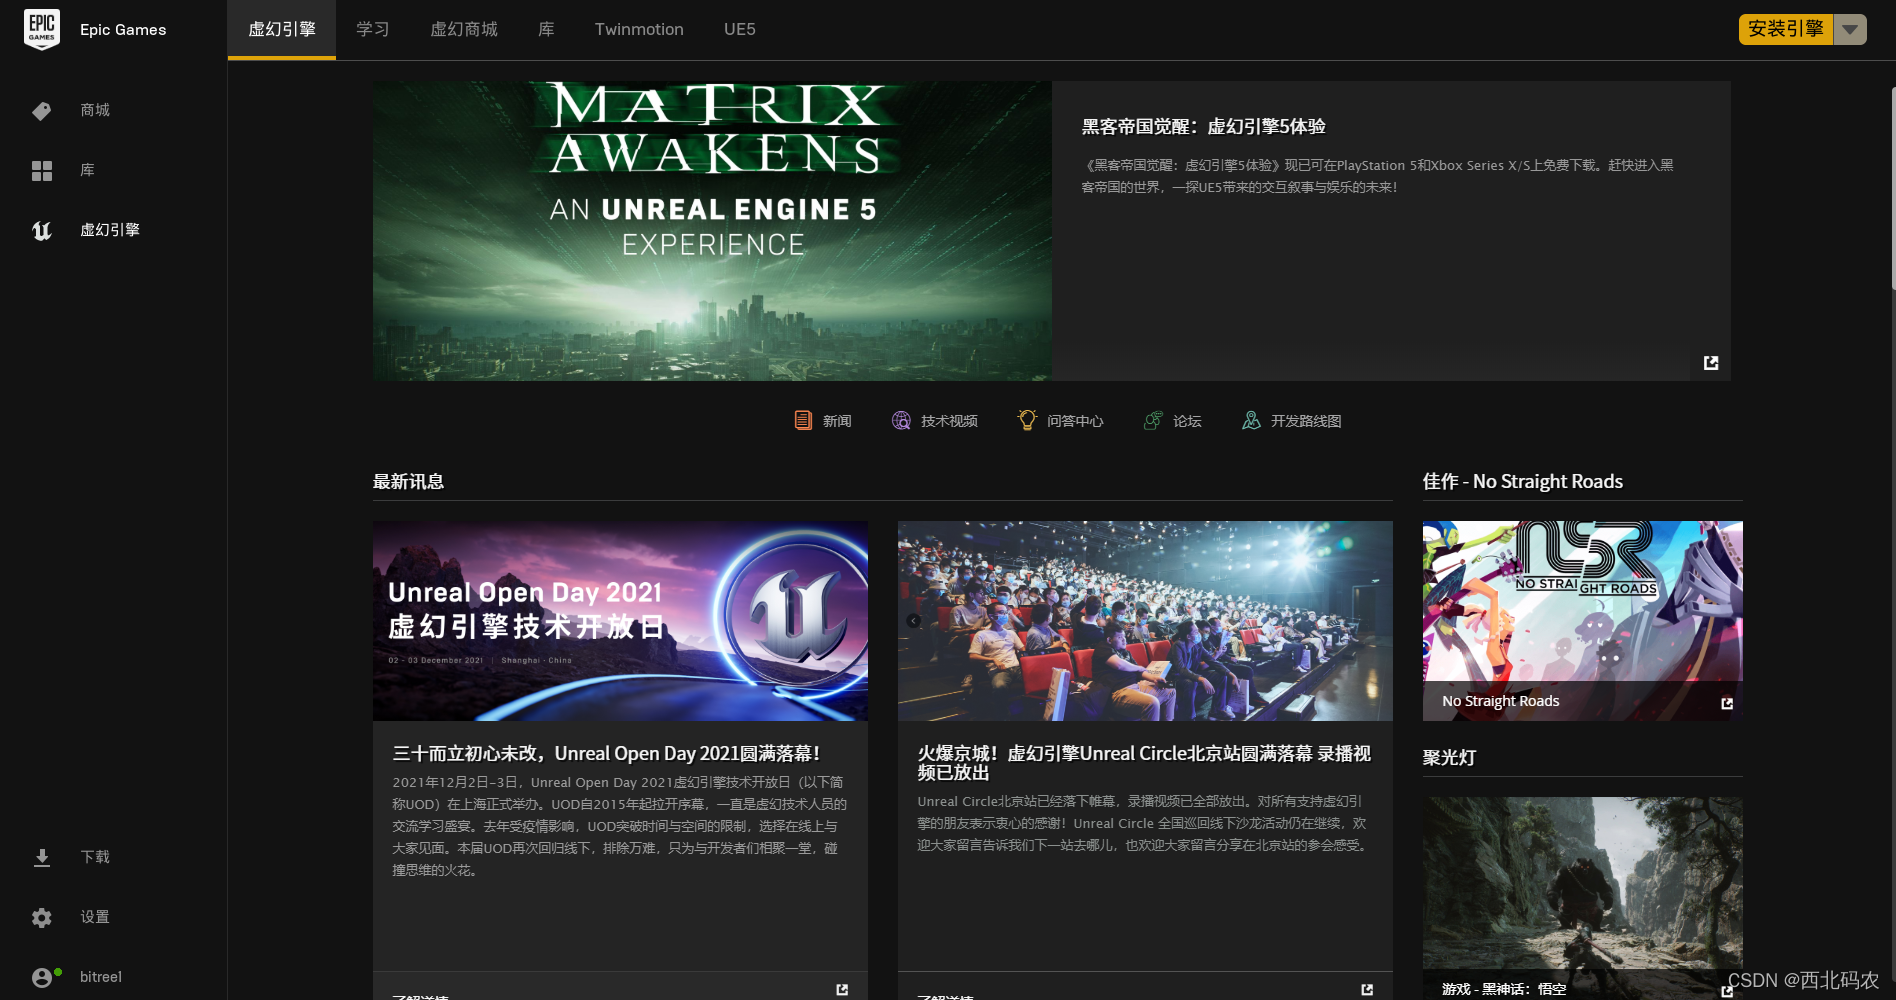Click headline 火爆京城 Unreal Circle北京站

click(x=1144, y=763)
